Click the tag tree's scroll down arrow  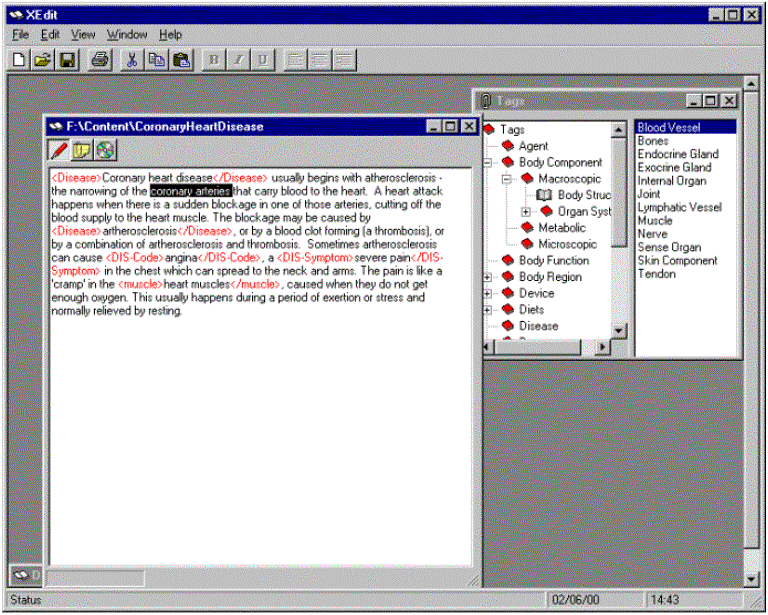[x=619, y=331]
